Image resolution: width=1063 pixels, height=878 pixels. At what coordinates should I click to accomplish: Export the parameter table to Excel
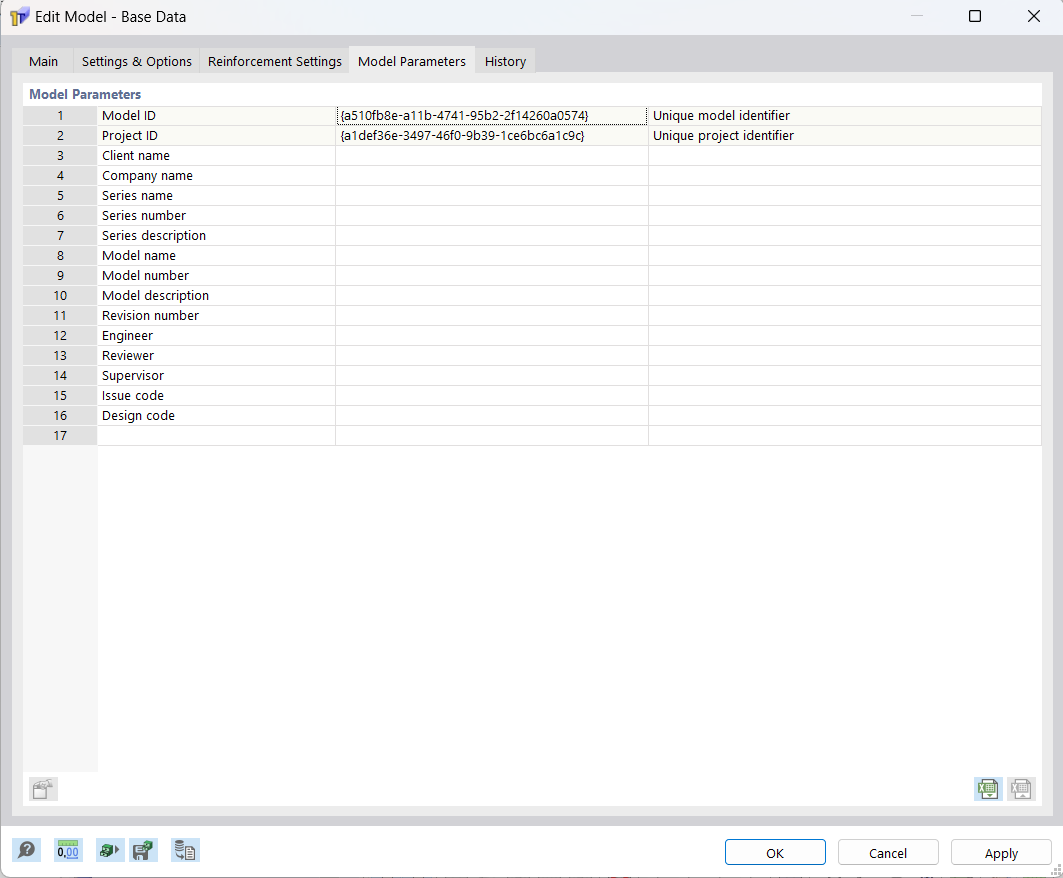coord(987,789)
